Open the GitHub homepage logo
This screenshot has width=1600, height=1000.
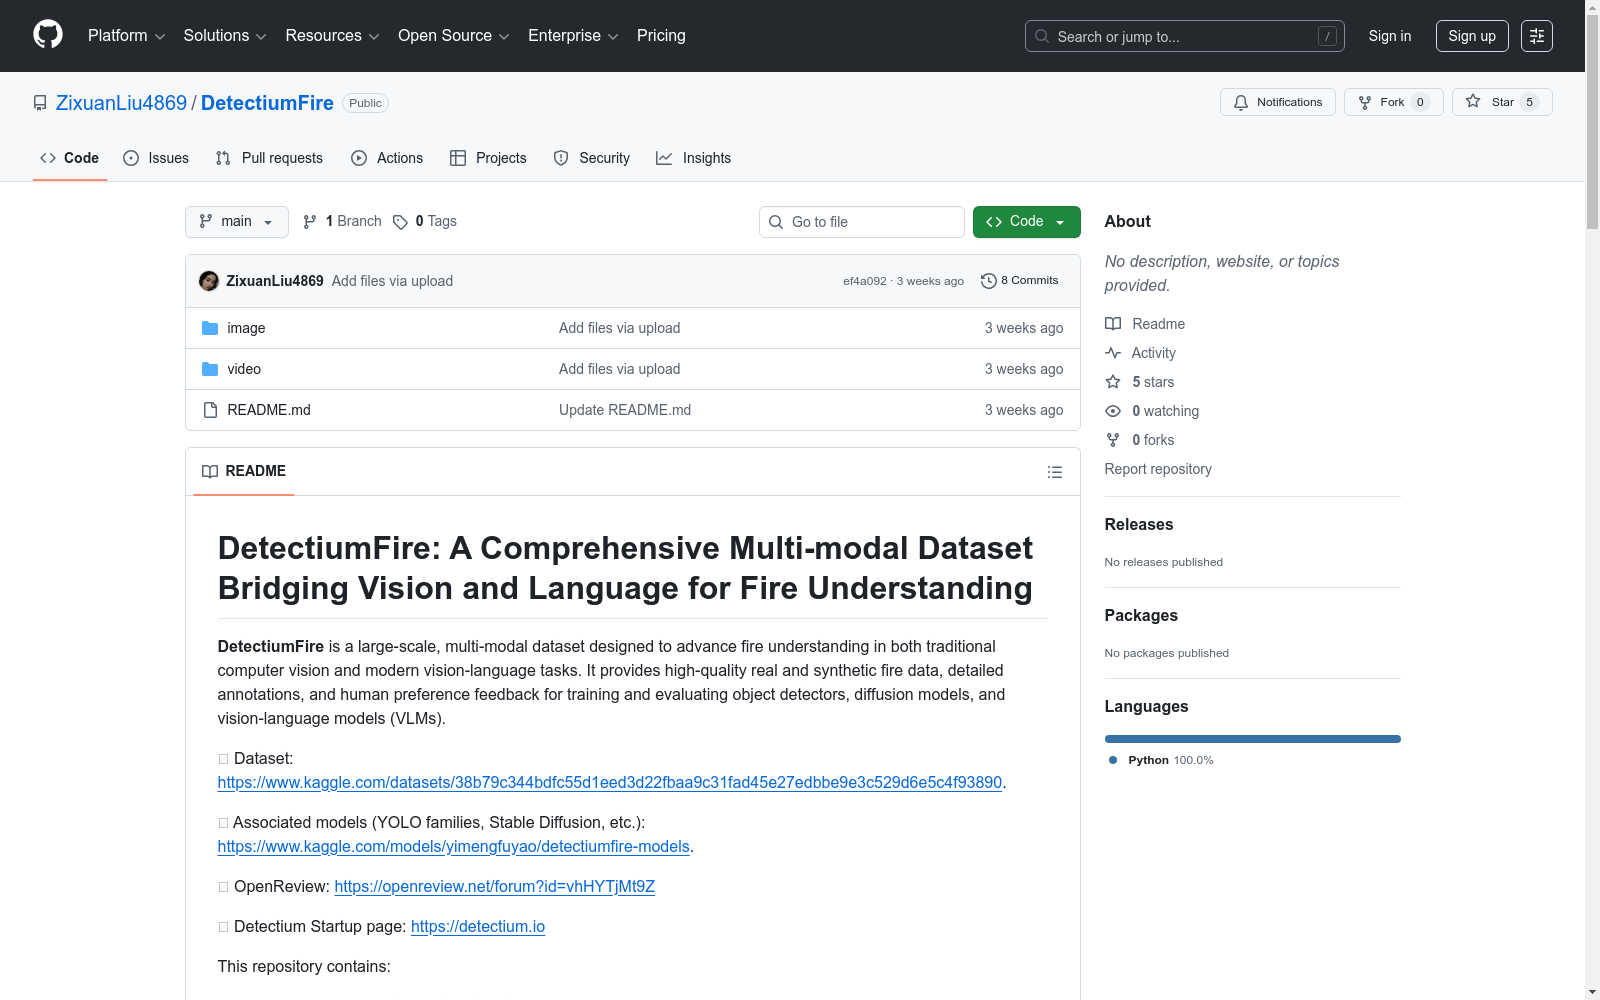48,35
